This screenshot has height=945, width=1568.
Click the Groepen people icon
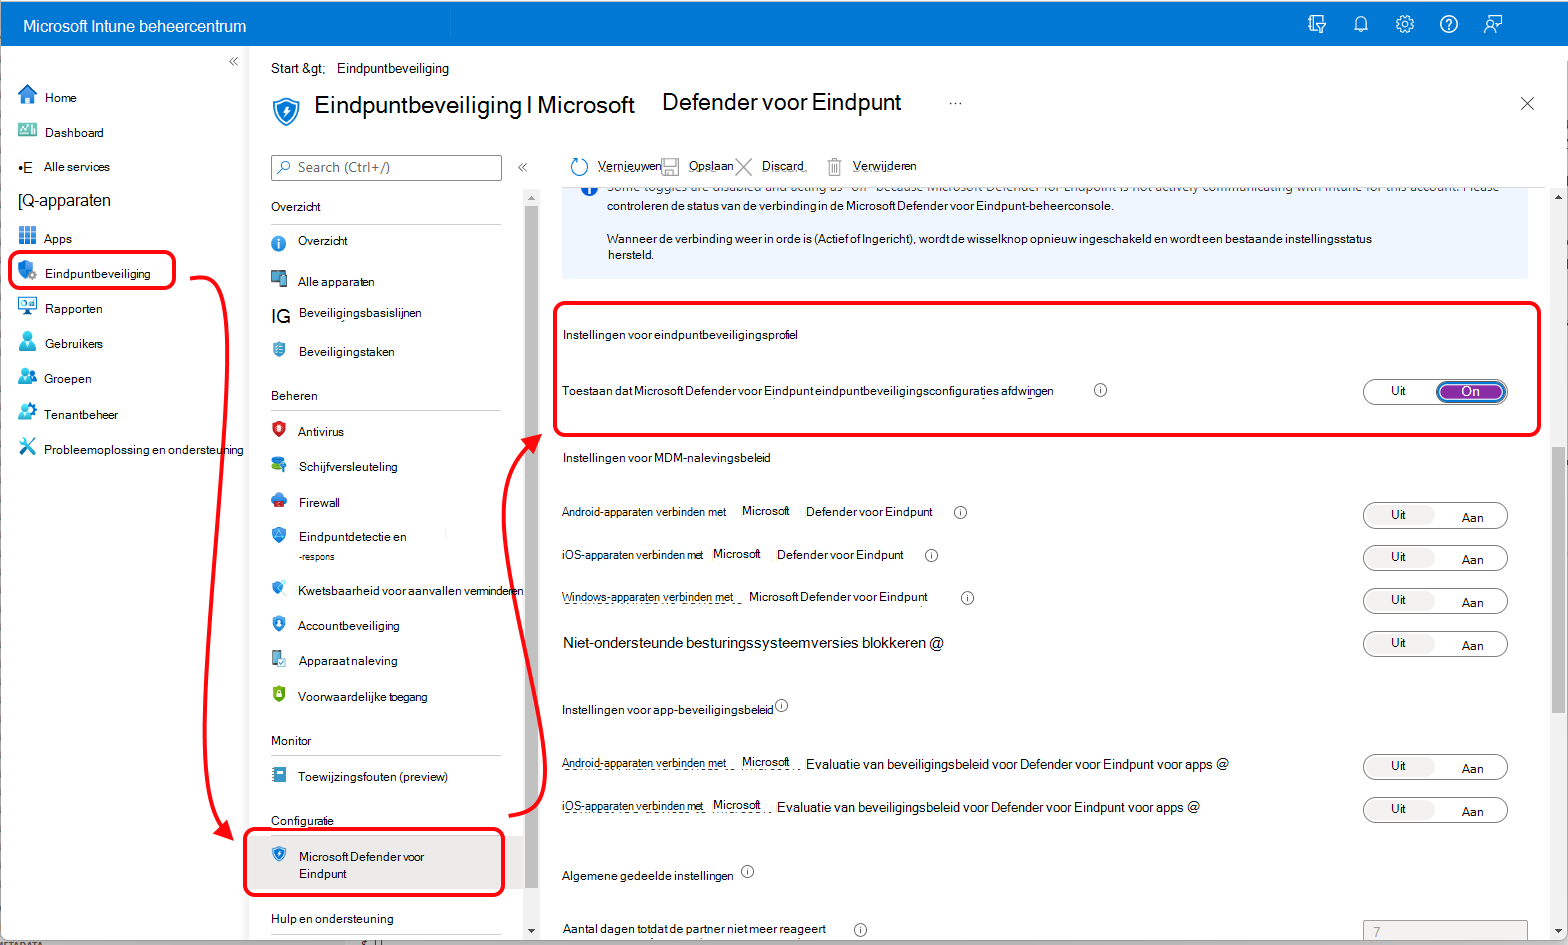pos(28,377)
